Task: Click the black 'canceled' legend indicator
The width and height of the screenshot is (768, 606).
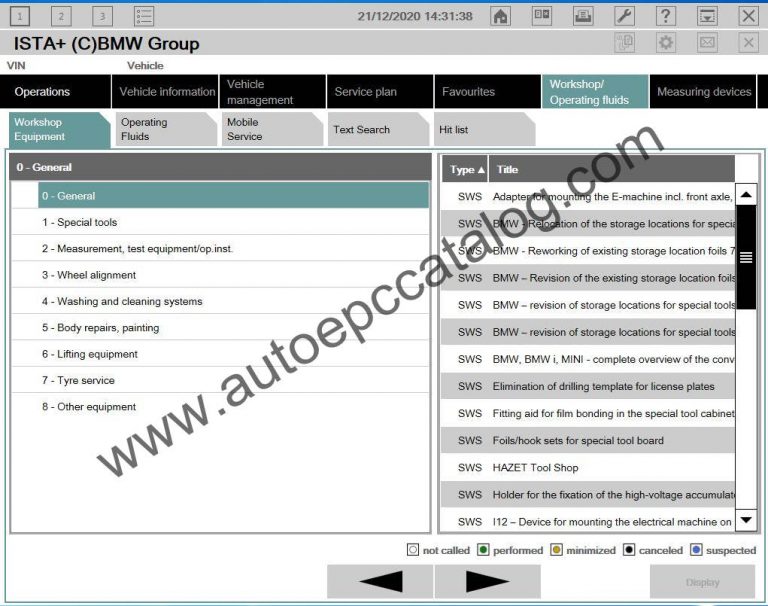Action: (629, 550)
